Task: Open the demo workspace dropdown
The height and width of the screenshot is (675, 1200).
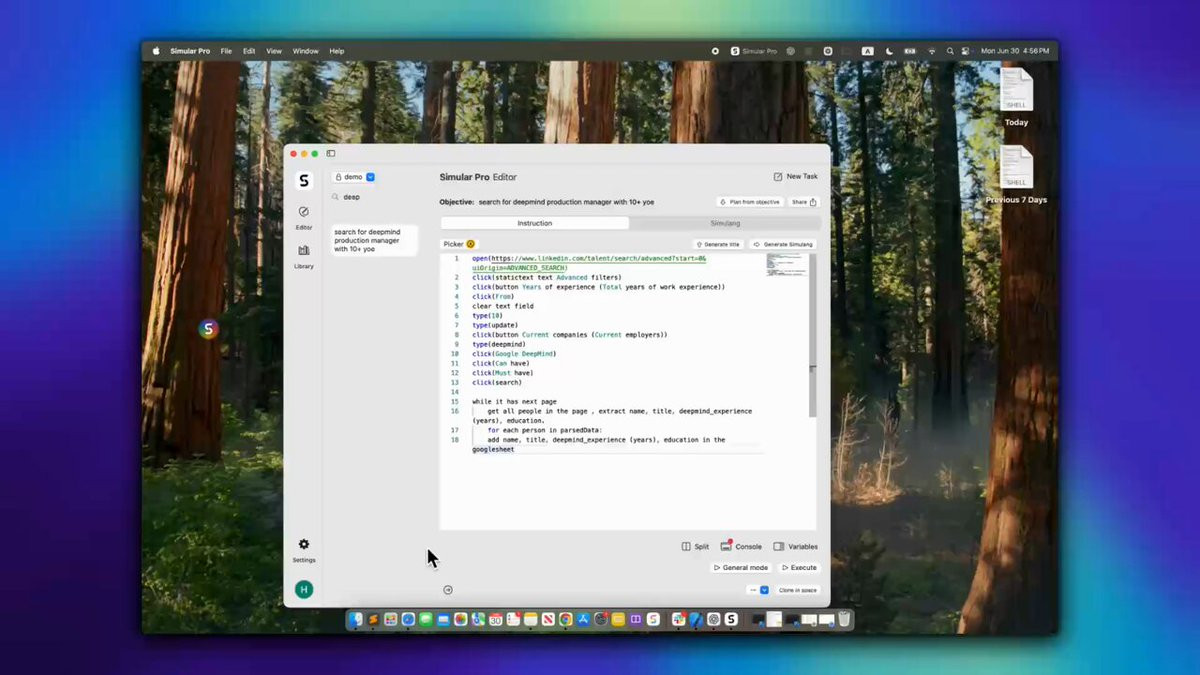Action: click(354, 177)
